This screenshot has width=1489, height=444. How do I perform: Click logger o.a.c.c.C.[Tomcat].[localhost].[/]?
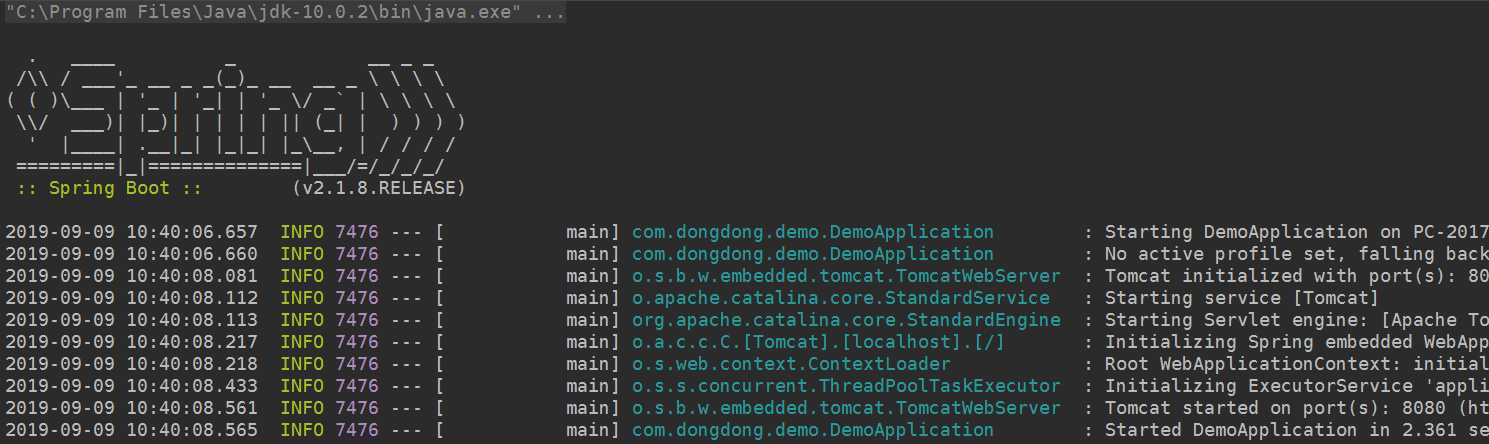tap(818, 342)
